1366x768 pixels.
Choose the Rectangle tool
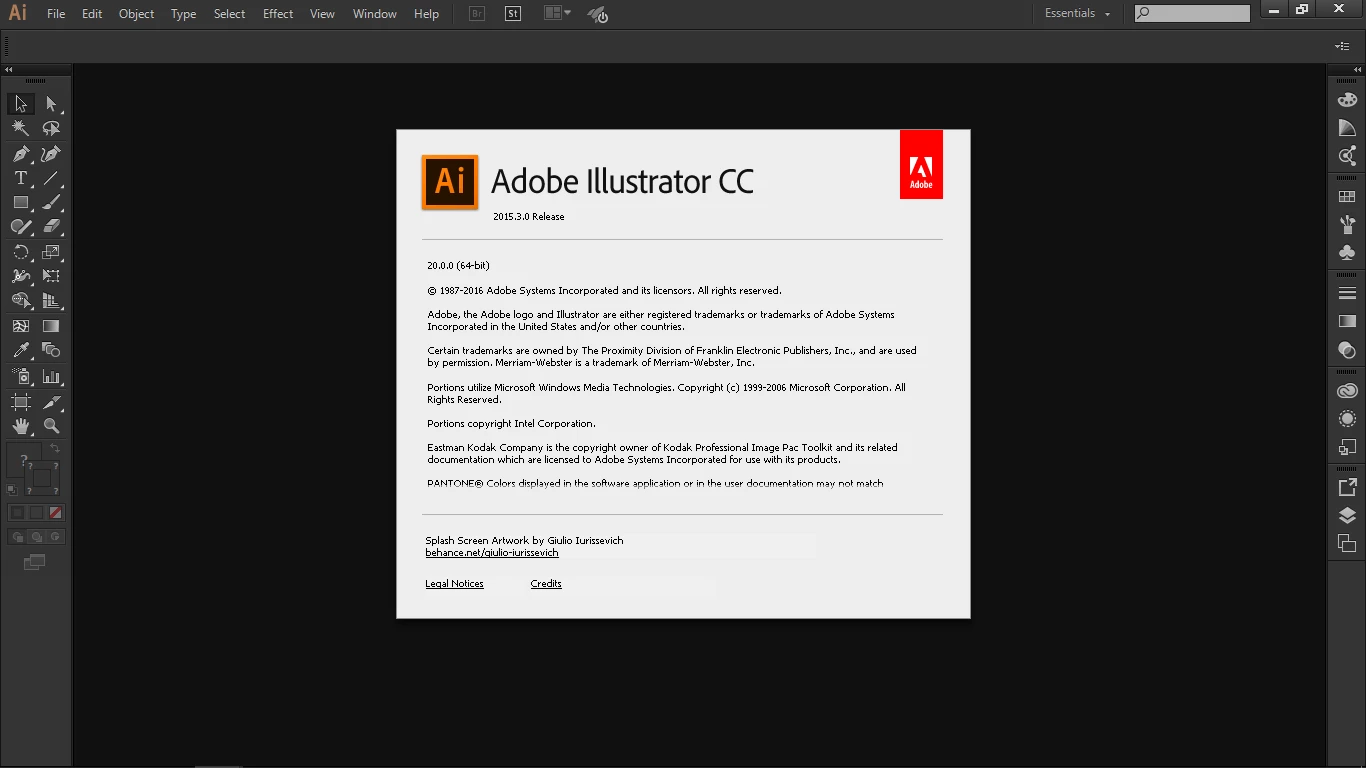point(20,202)
